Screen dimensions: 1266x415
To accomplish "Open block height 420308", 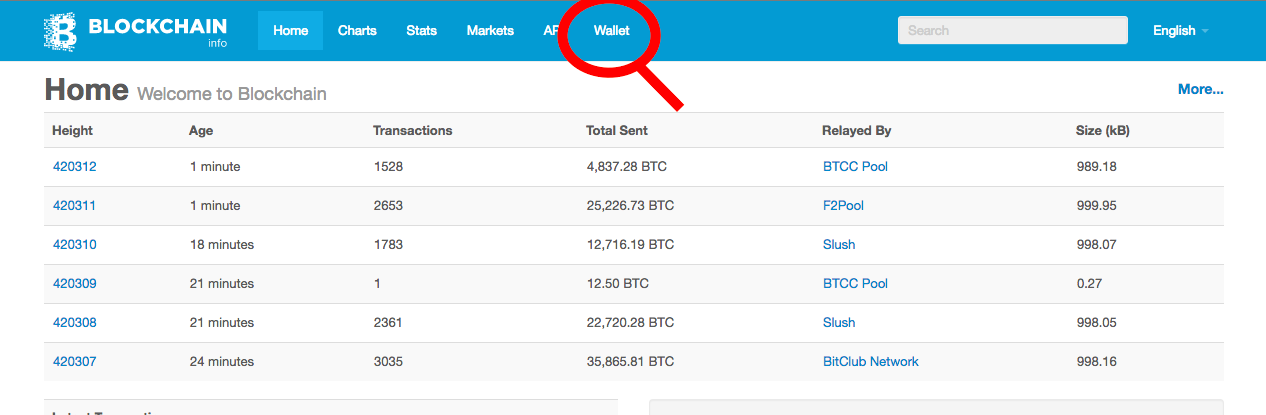I will 74,322.
